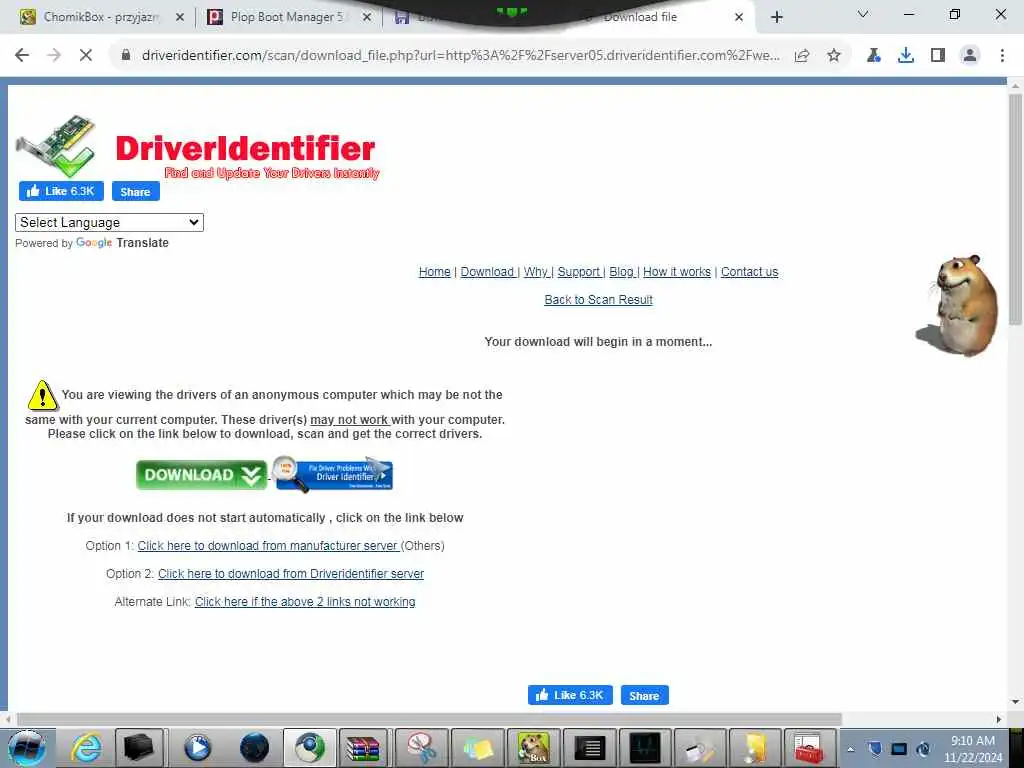Click the alternate link if above not working
Image resolution: width=1024 pixels, height=768 pixels.
tap(305, 602)
